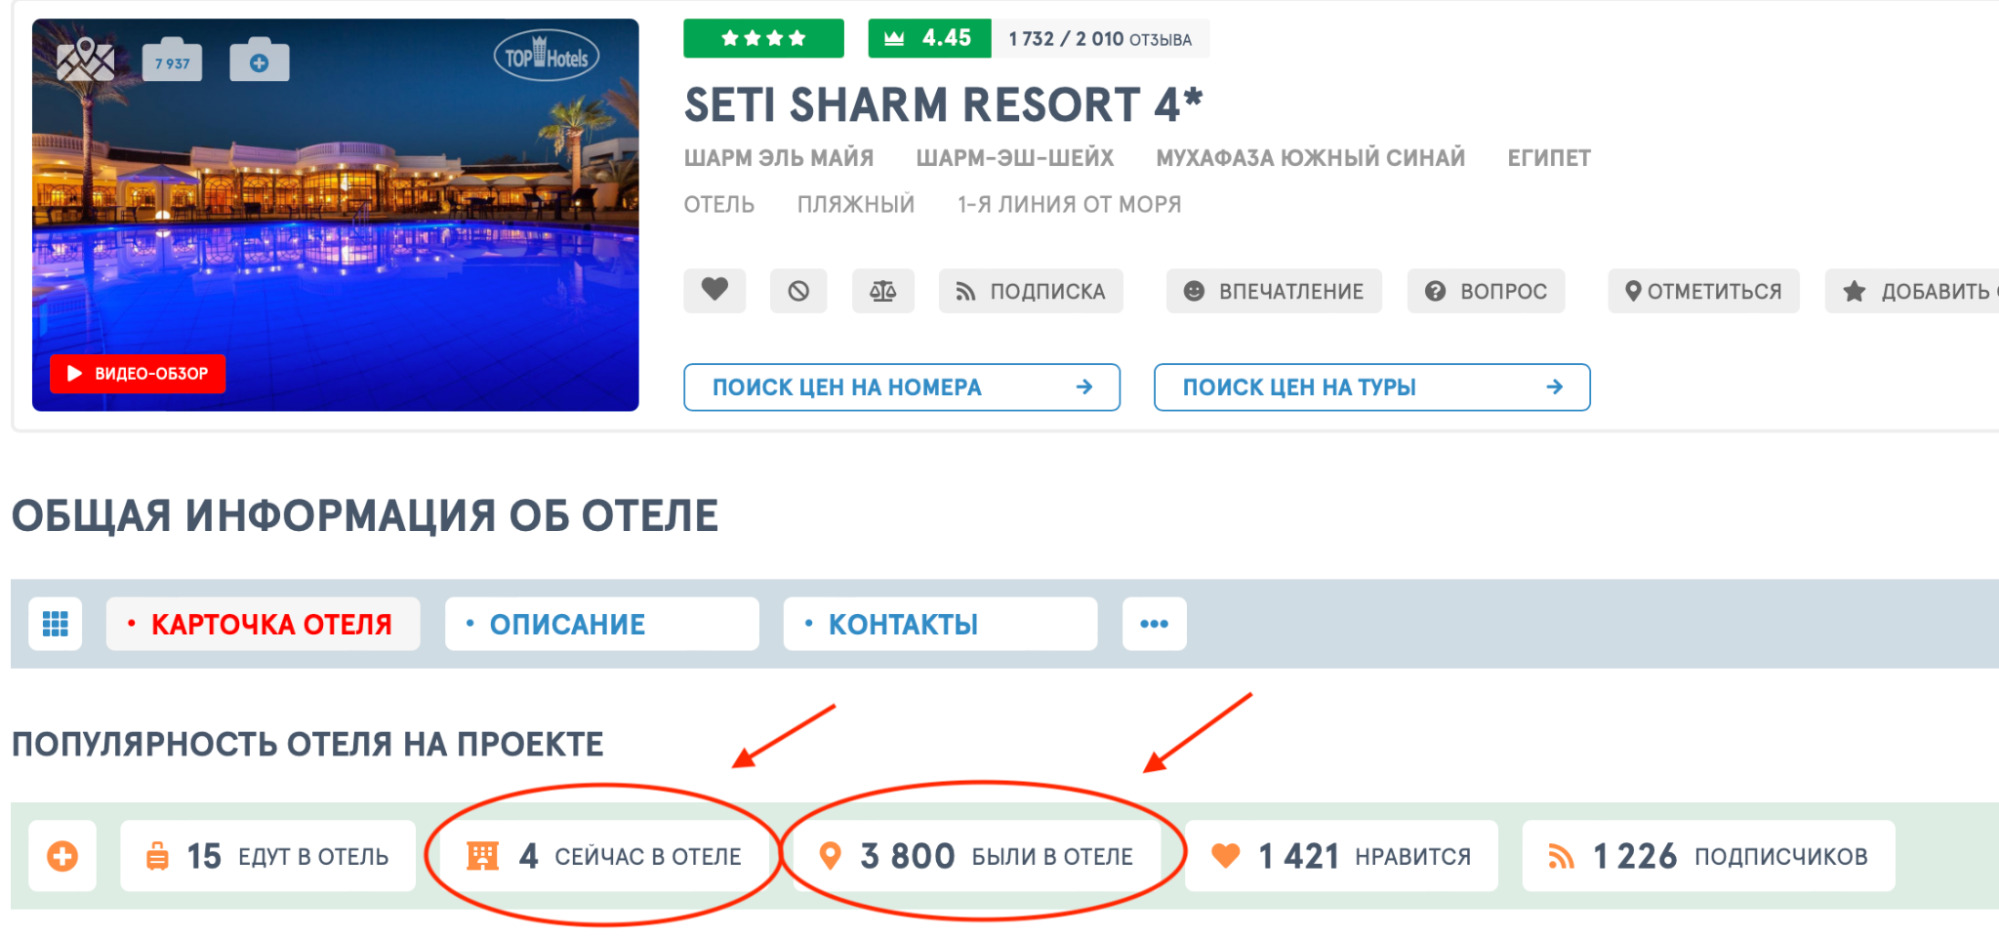Click the block hotel icon button
The image size is (1999, 940).
pyautogui.click(x=798, y=291)
